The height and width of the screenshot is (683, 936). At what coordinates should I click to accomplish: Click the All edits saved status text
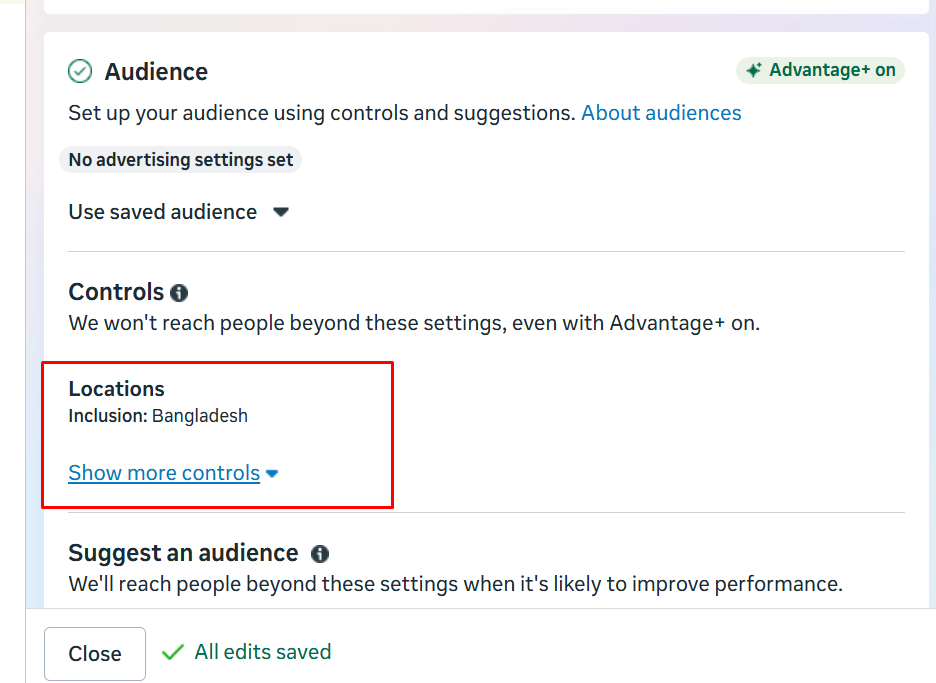pos(262,652)
